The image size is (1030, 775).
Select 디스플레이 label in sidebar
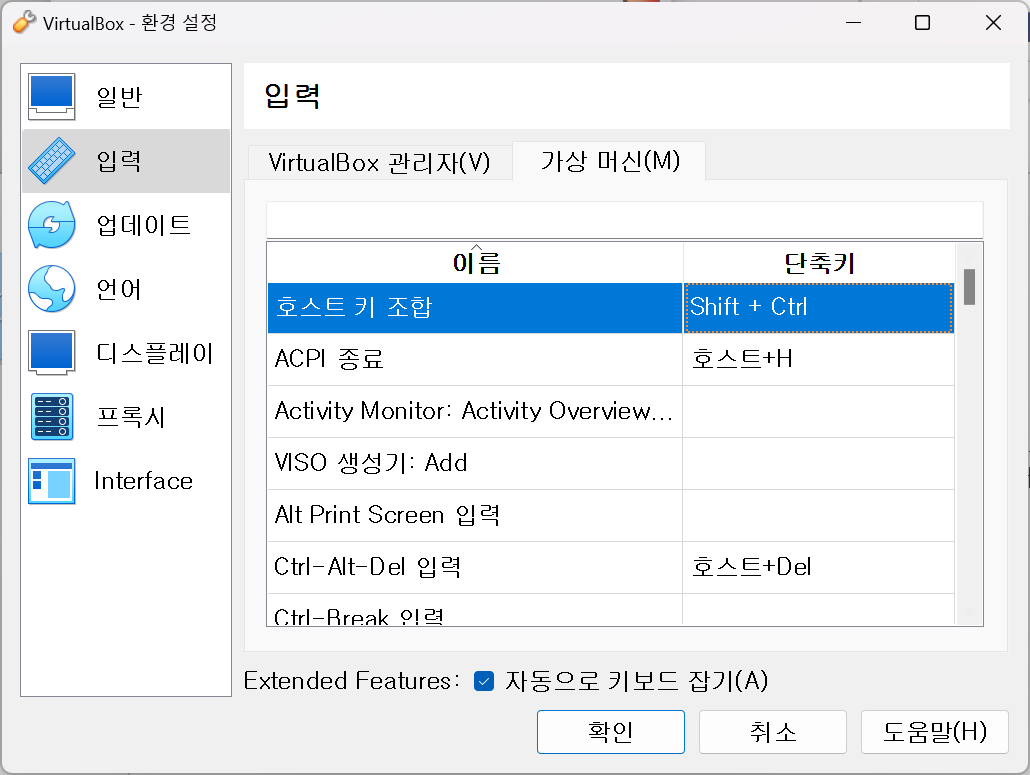click(x=155, y=353)
